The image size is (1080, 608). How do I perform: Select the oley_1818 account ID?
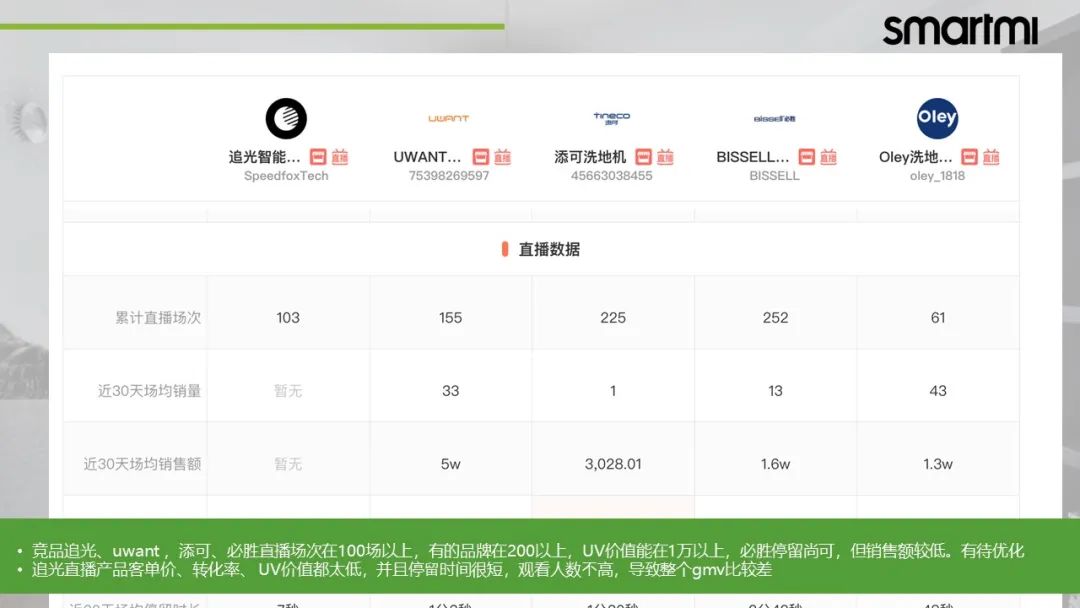[x=937, y=176]
